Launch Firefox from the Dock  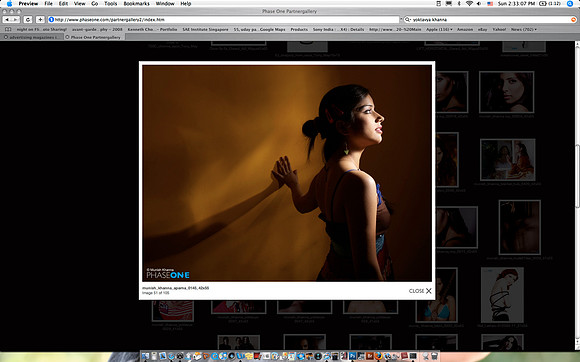click(x=378, y=356)
